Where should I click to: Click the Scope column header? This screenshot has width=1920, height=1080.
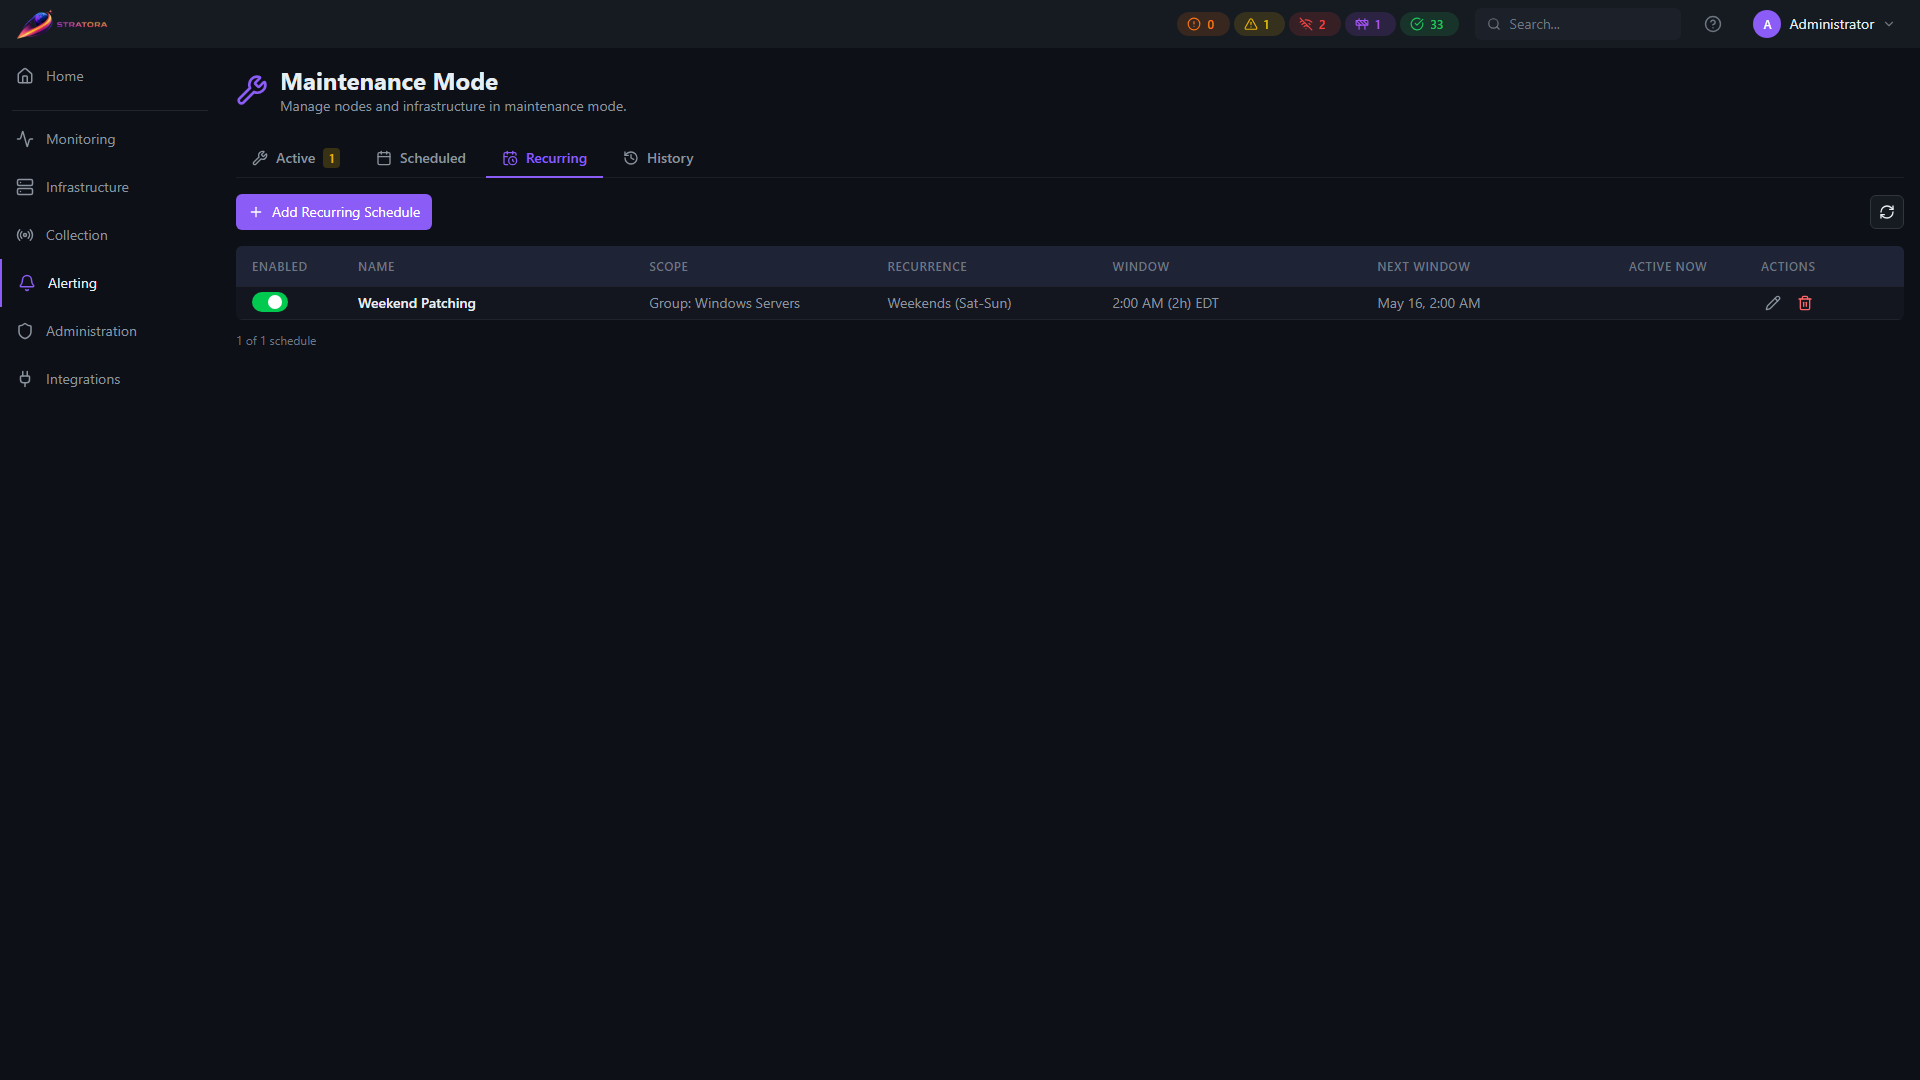pyautogui.click(x=669, y=267)
